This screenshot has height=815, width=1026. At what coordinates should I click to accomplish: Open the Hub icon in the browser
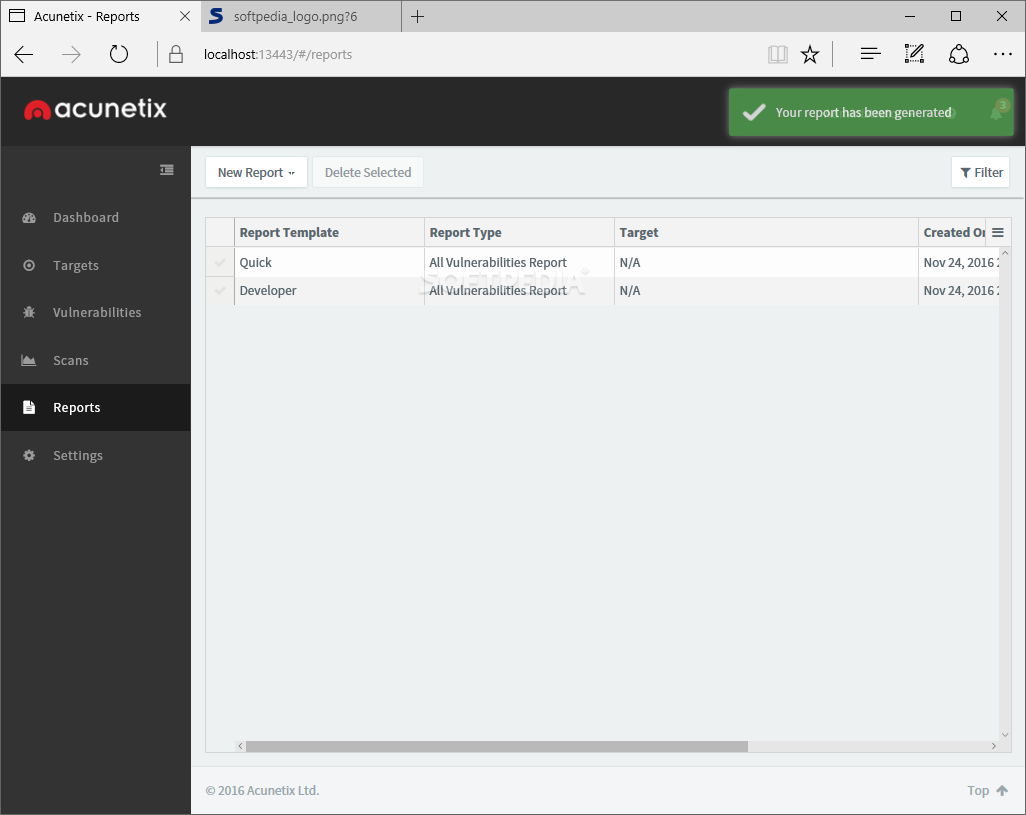point(870,54)
